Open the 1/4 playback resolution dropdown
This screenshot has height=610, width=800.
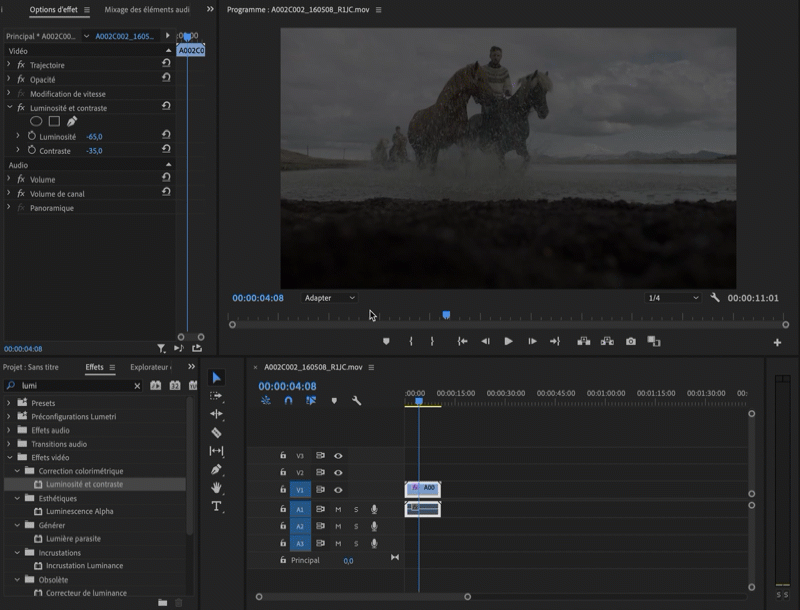(673, 298)
